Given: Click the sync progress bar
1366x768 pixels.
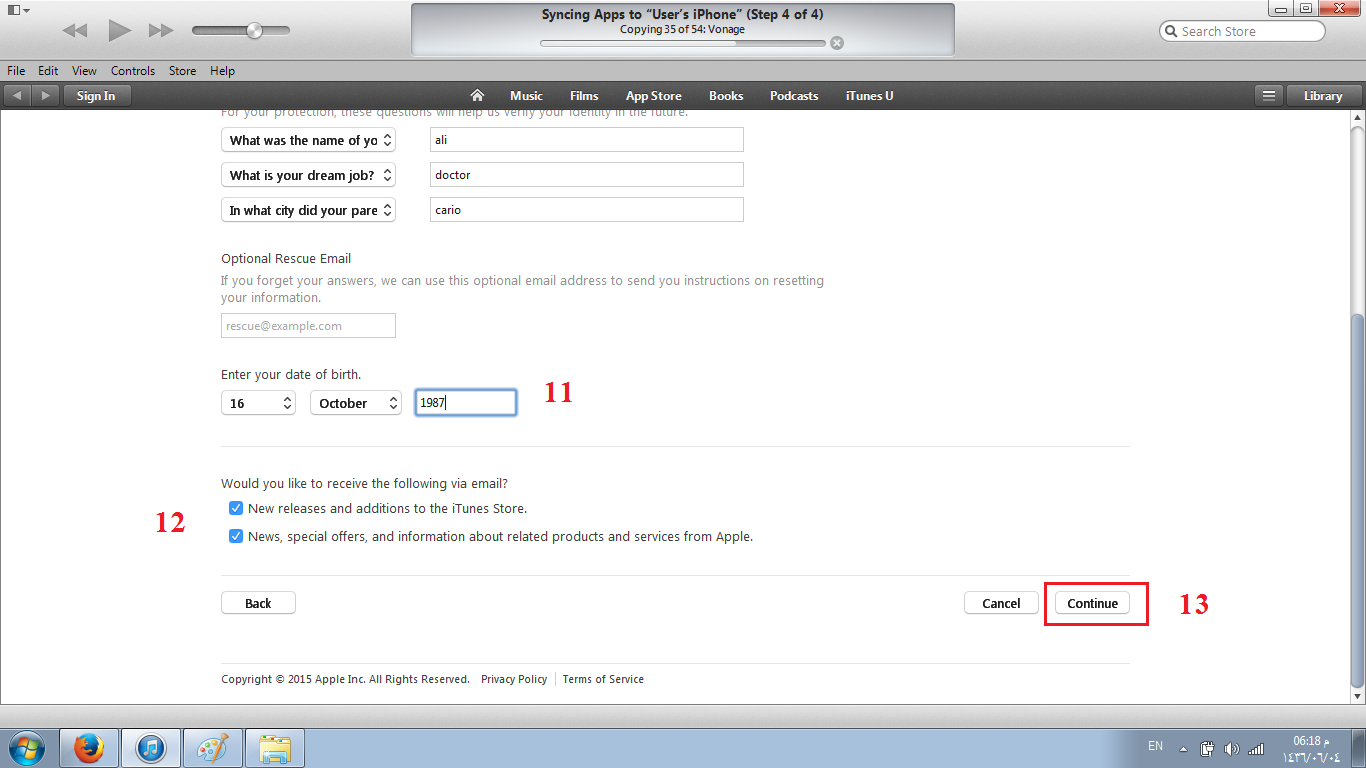Looking at the screenshot, I should (683, 43).
